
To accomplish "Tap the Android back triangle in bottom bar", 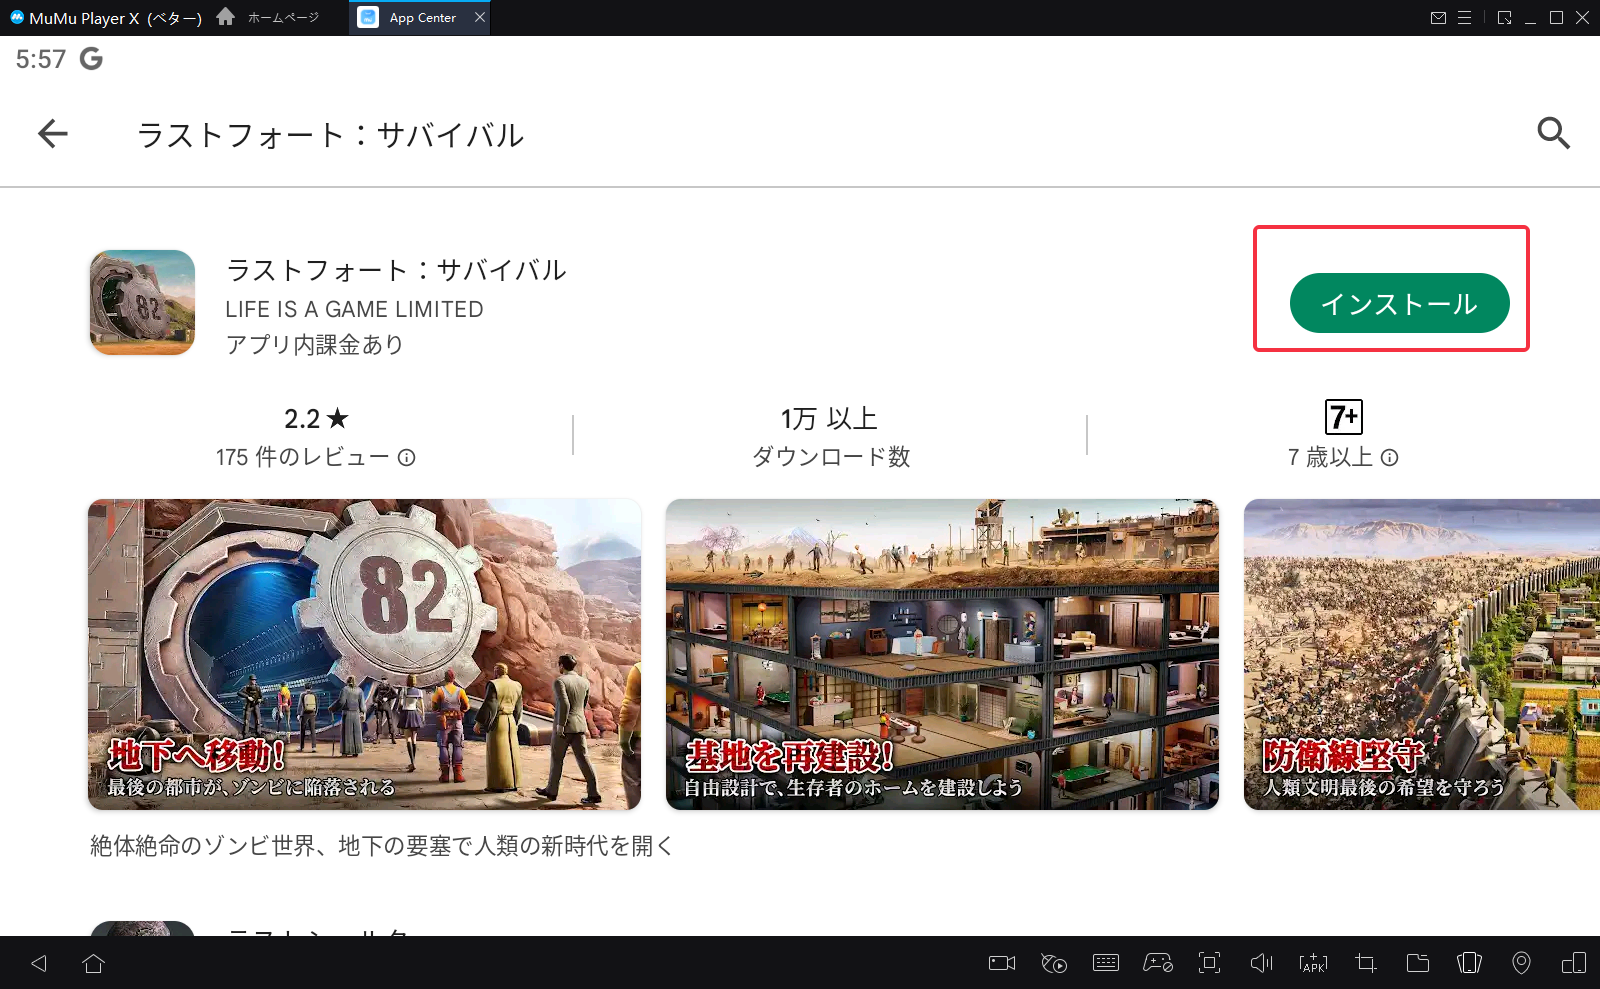I will click(x=39, y=963).
